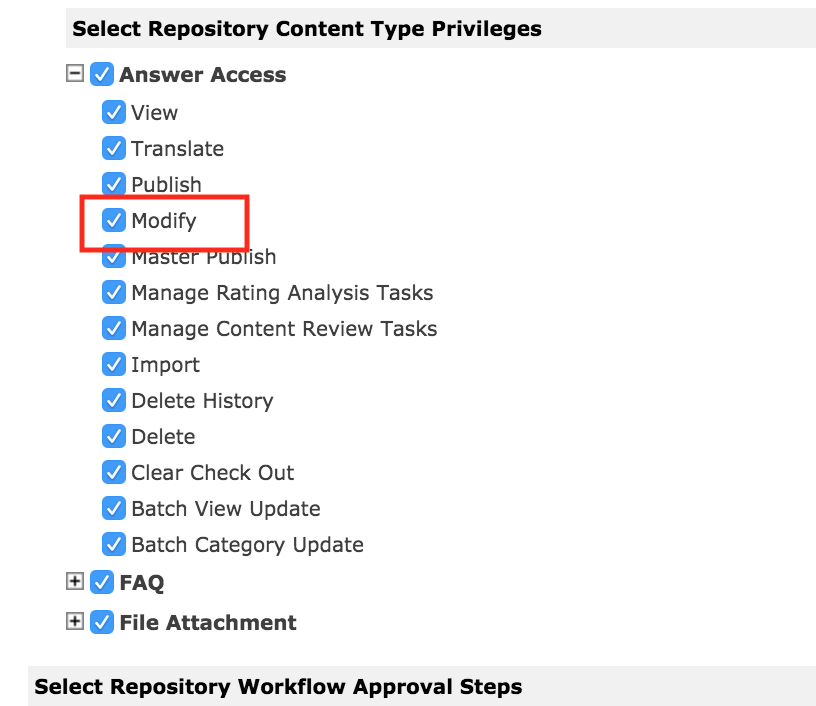The height and width of the screenshot is (706, 816).
Task: Expand the File Attachment privileges node
Action: point(74,622)
